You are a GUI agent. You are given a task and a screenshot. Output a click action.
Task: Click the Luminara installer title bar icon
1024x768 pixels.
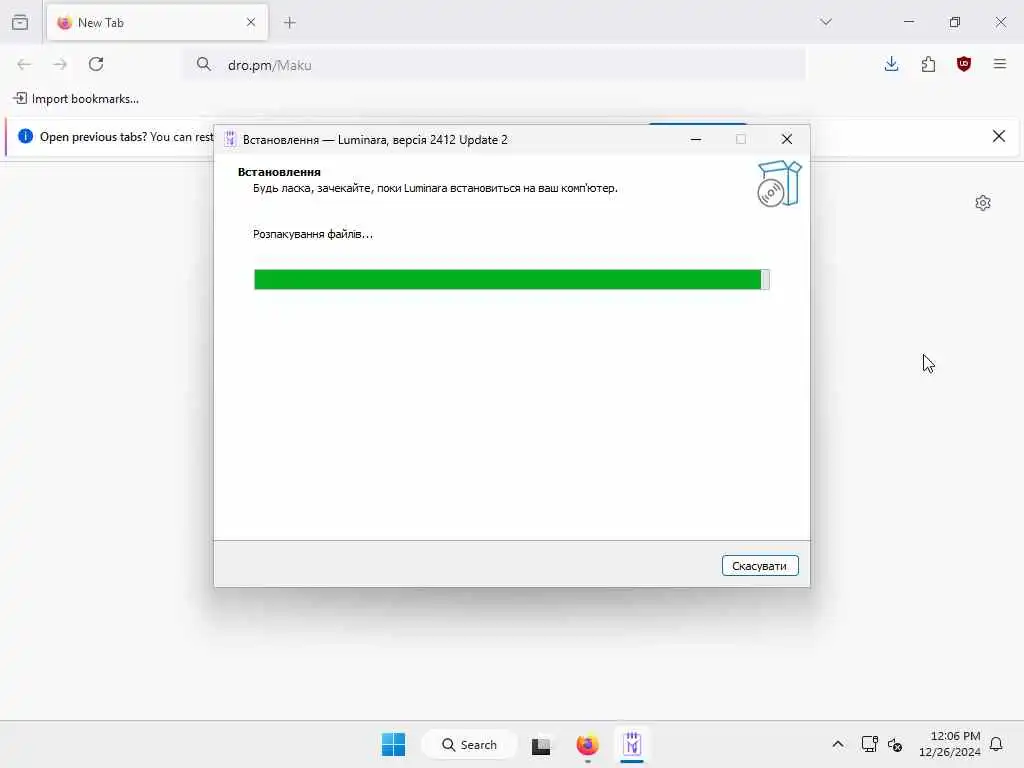(230, 139)
